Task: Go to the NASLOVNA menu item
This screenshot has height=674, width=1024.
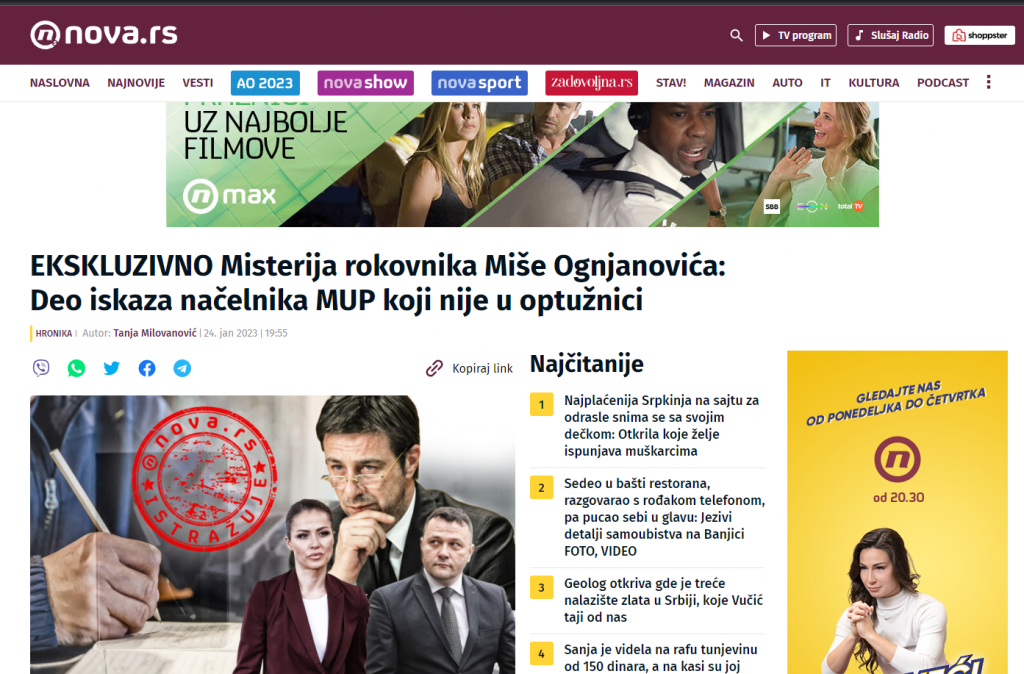Action: click(x=59, y=82)
